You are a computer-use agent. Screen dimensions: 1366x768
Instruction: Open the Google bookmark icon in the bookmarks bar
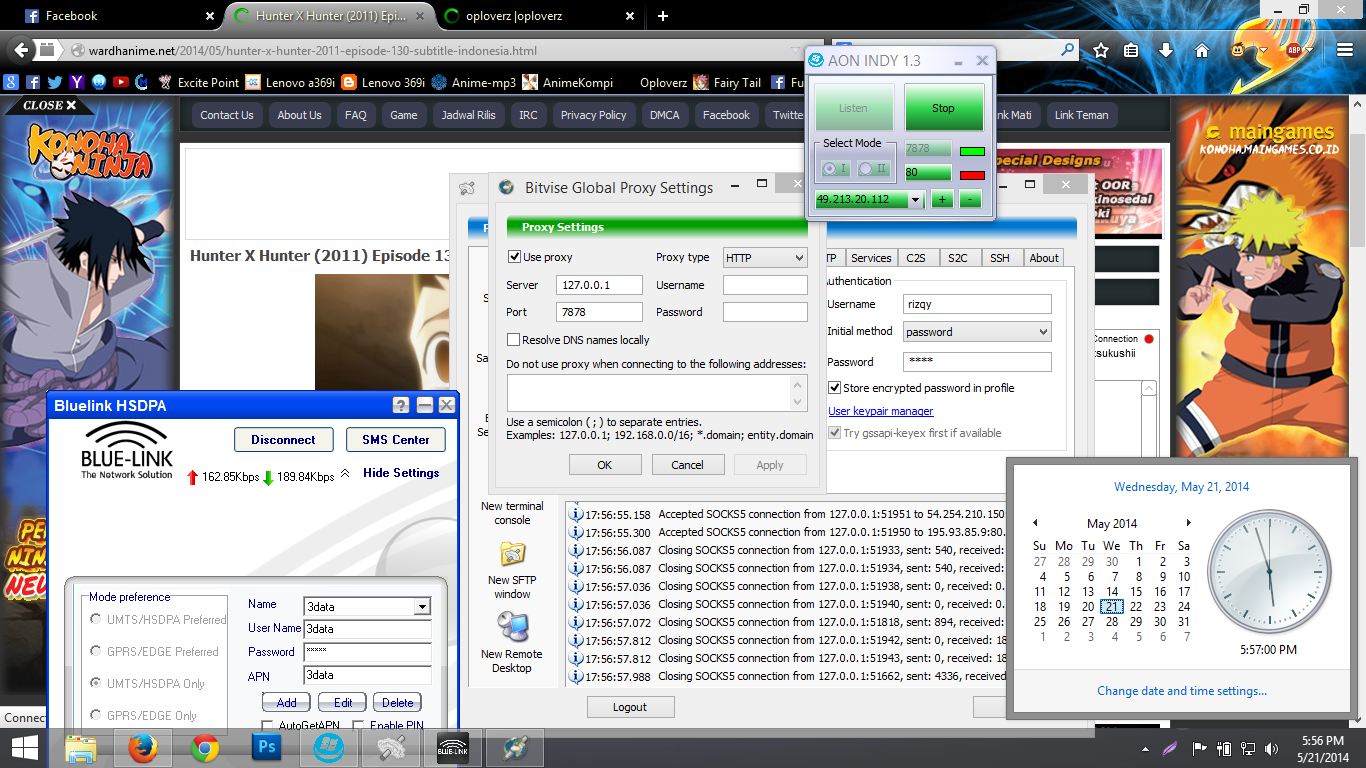tap(11, 83)
